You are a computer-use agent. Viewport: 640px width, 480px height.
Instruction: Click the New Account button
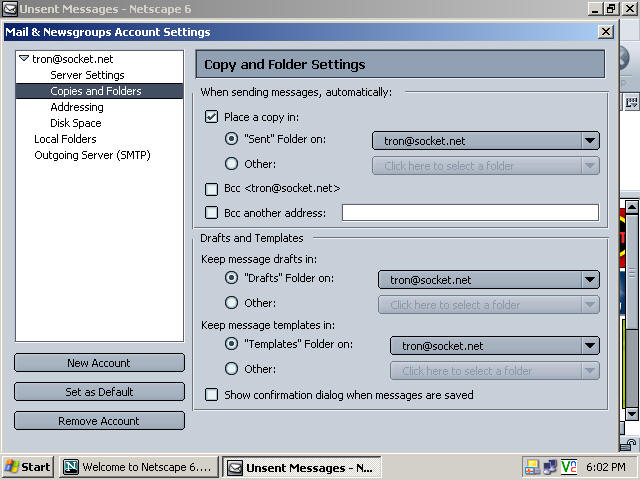point(99,363)
